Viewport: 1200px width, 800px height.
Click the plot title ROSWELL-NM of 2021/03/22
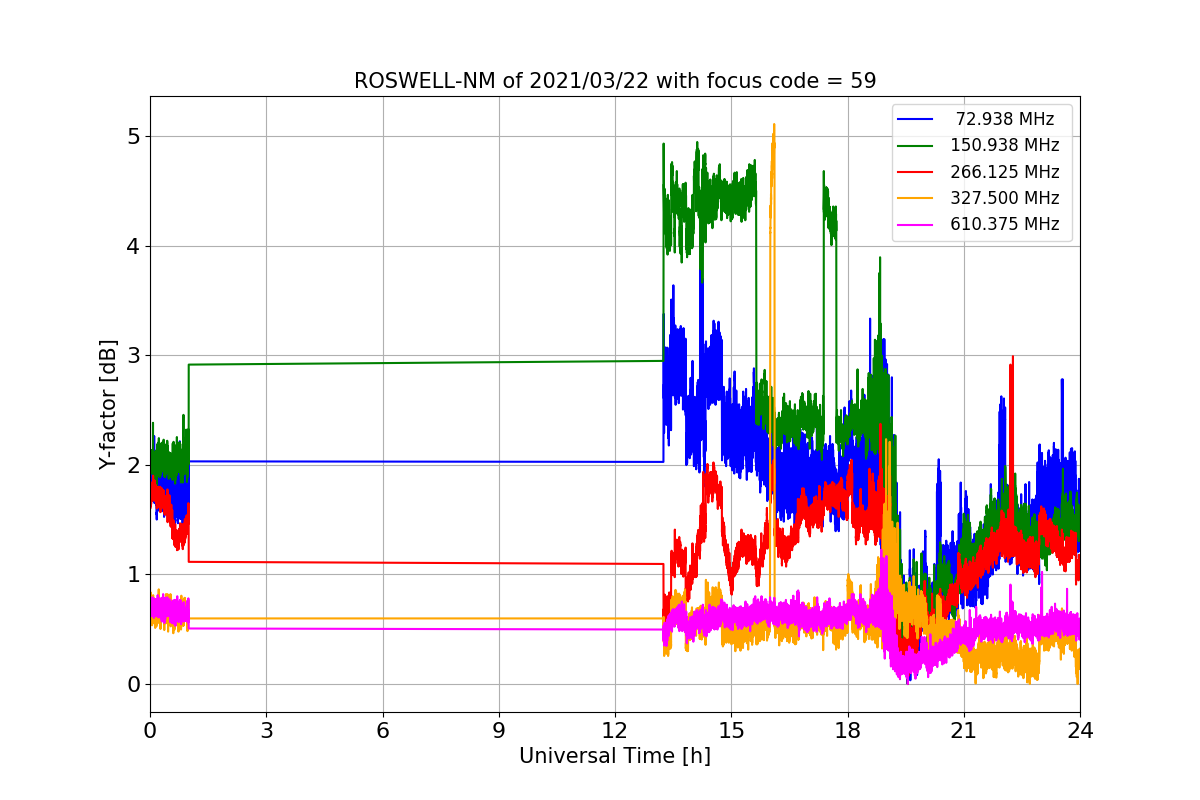point(616,81)
